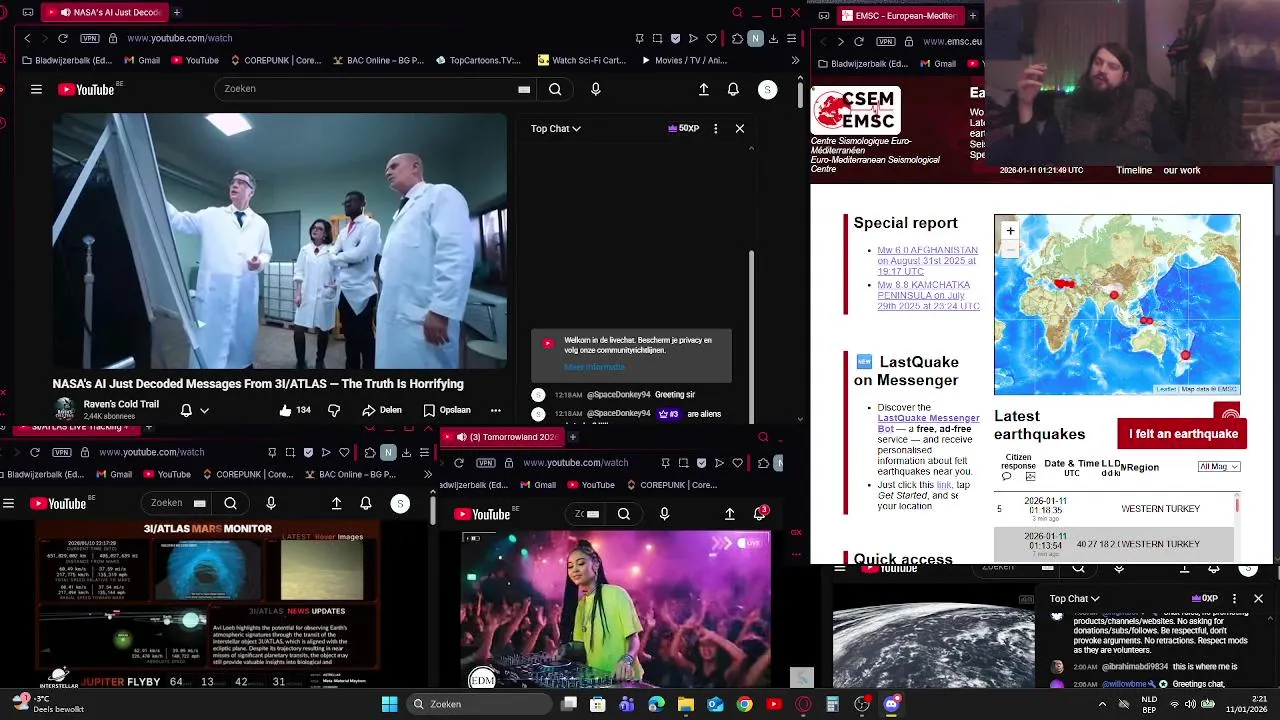Open Mw 6.0 AFGHANISTAN special report link

927,261
